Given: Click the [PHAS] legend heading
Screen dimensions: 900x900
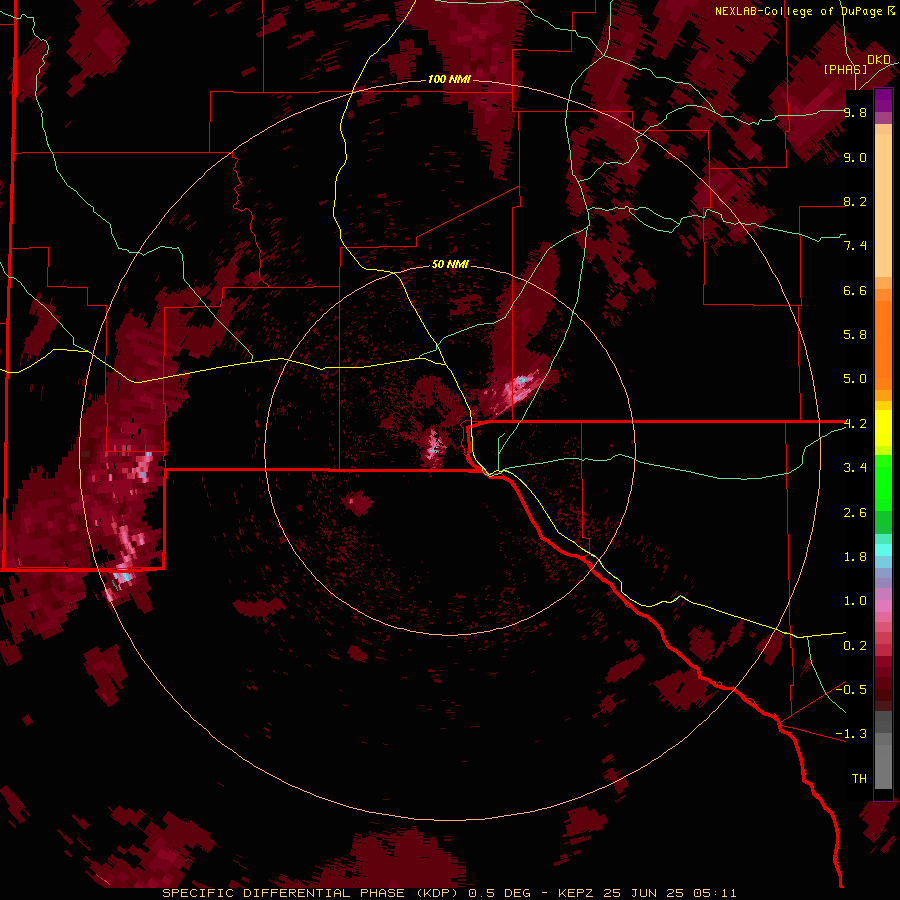Looking at the screenshot, I should tap(845, 69).
